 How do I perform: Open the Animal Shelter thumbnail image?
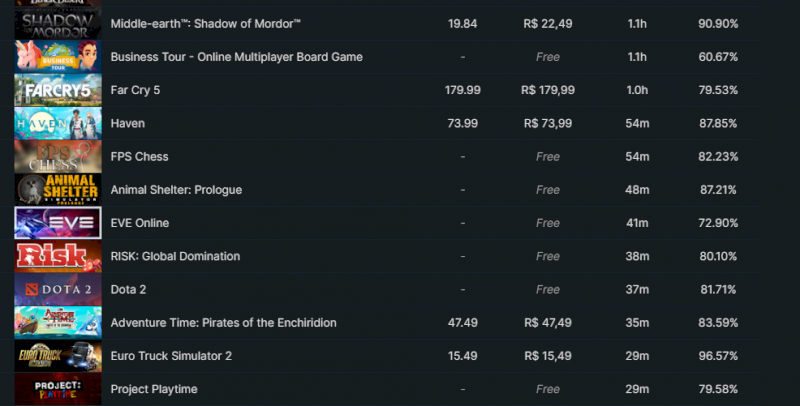(57, 189)
